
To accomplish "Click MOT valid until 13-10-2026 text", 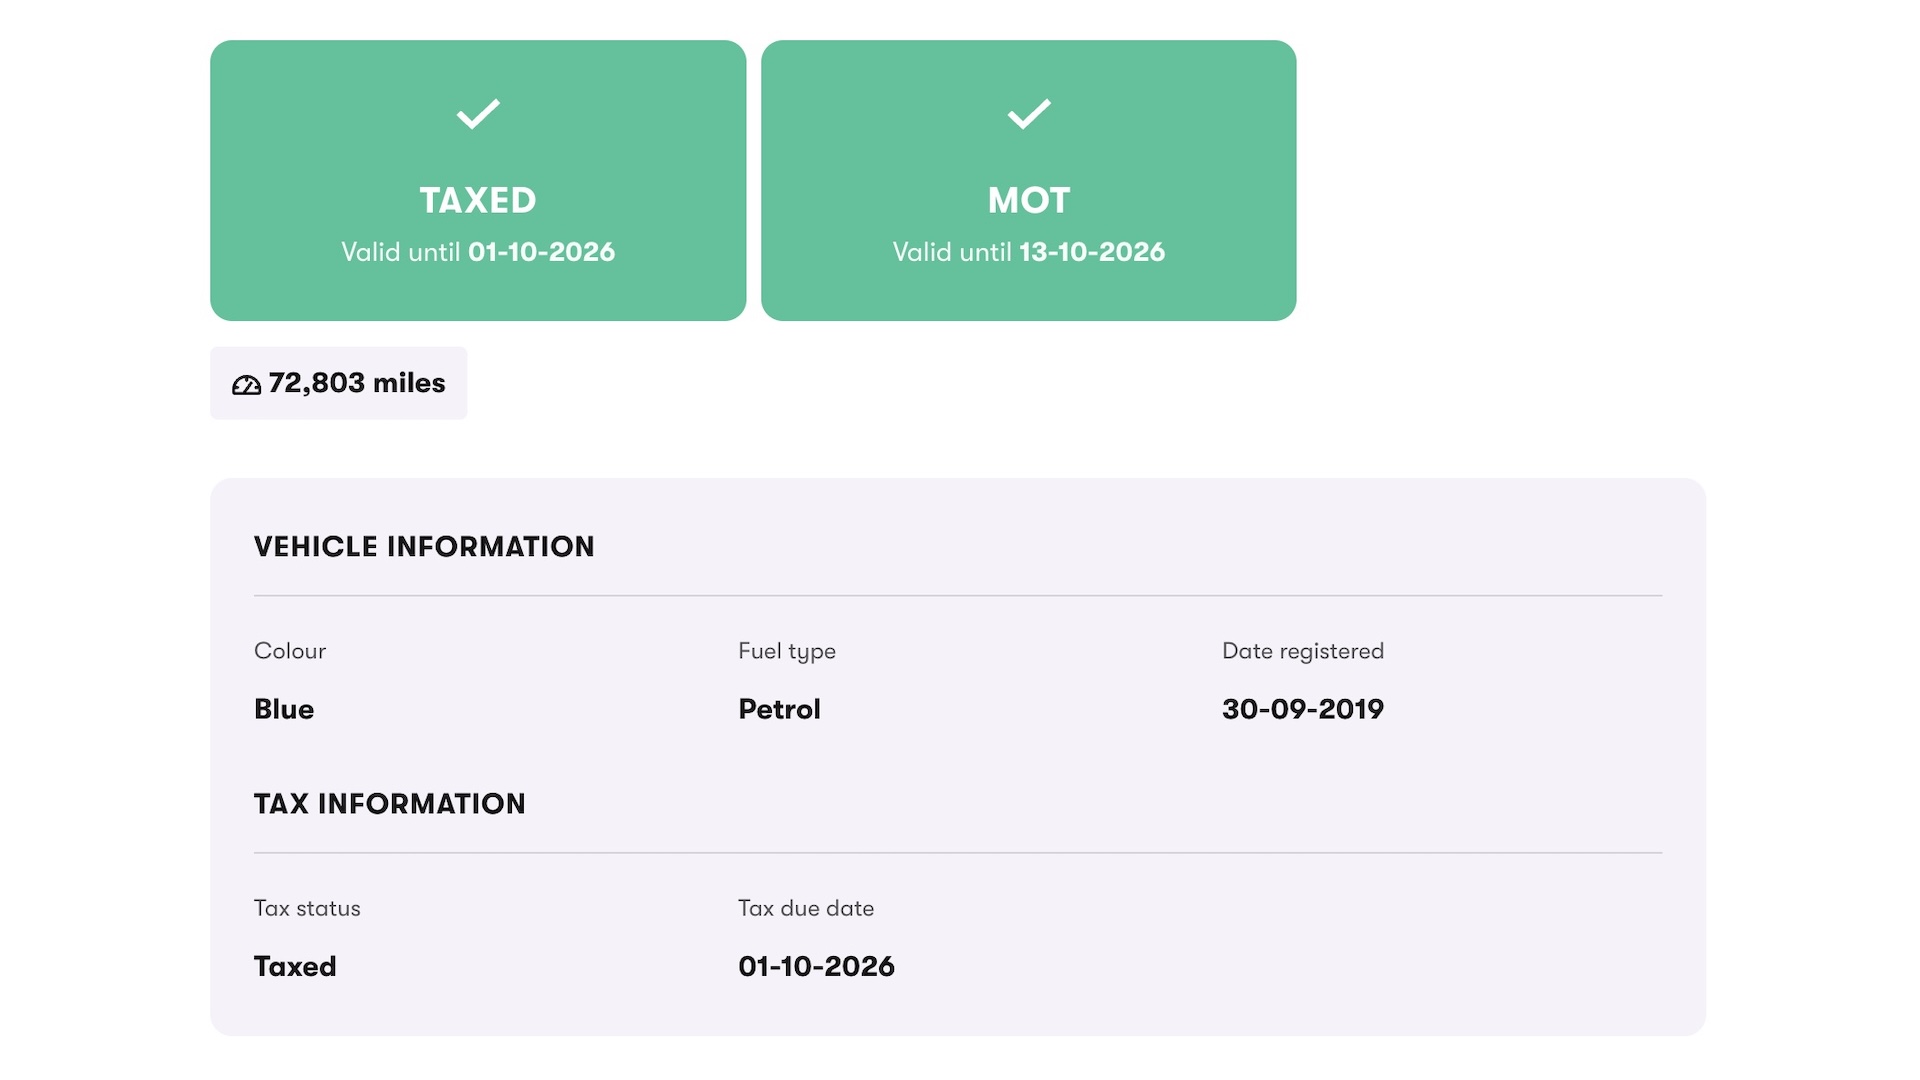I will (x=1029, y=252).
